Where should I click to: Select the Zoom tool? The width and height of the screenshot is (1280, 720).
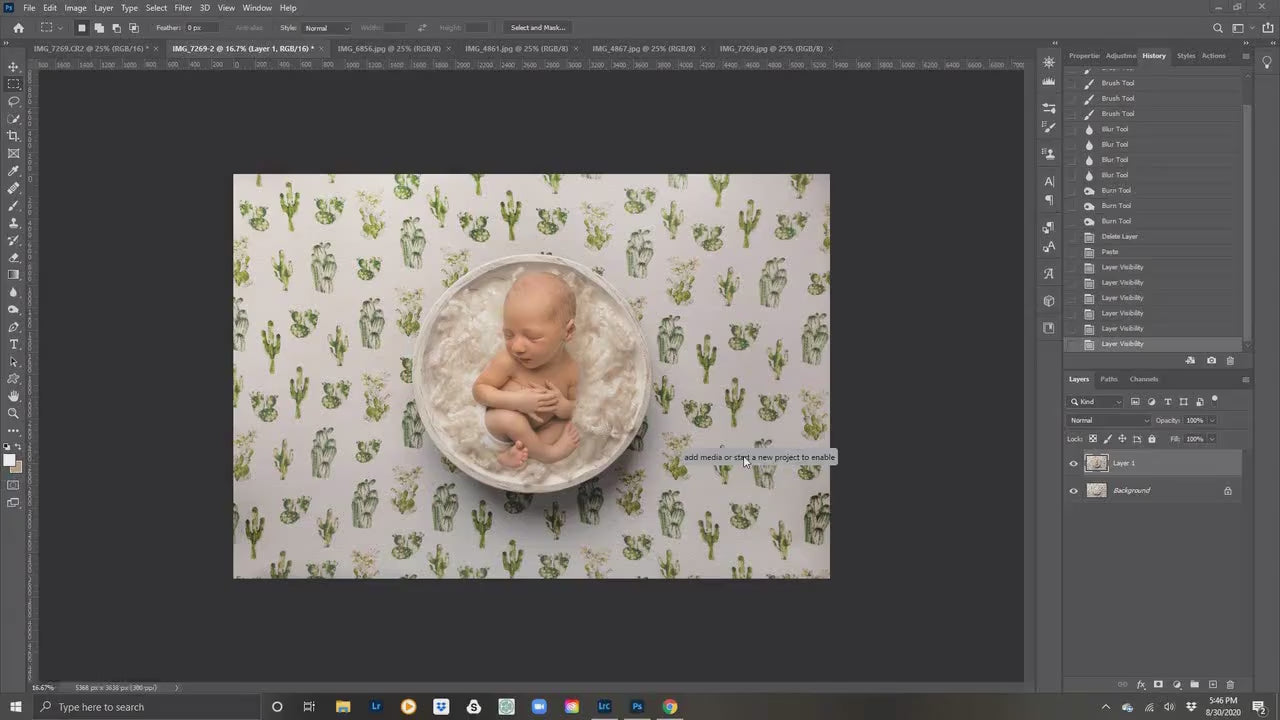pyautogui.click(x=13, y=411)
